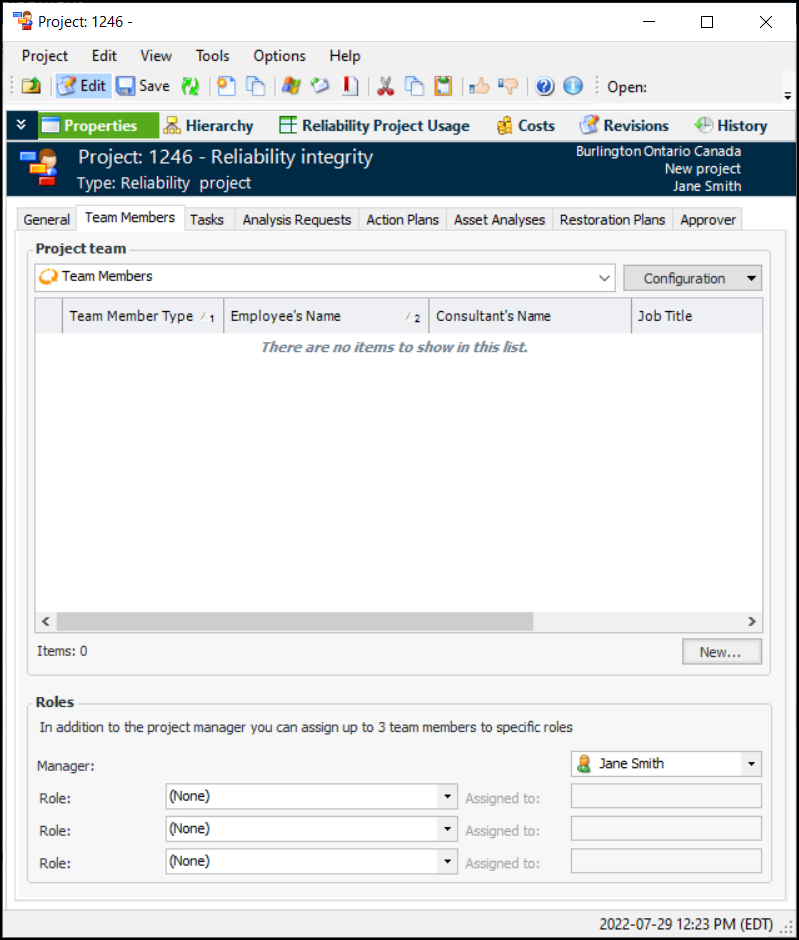Switch to History view
Viewport: 799px width, 940px height.
pyautogui.click(x=731, y=125)
